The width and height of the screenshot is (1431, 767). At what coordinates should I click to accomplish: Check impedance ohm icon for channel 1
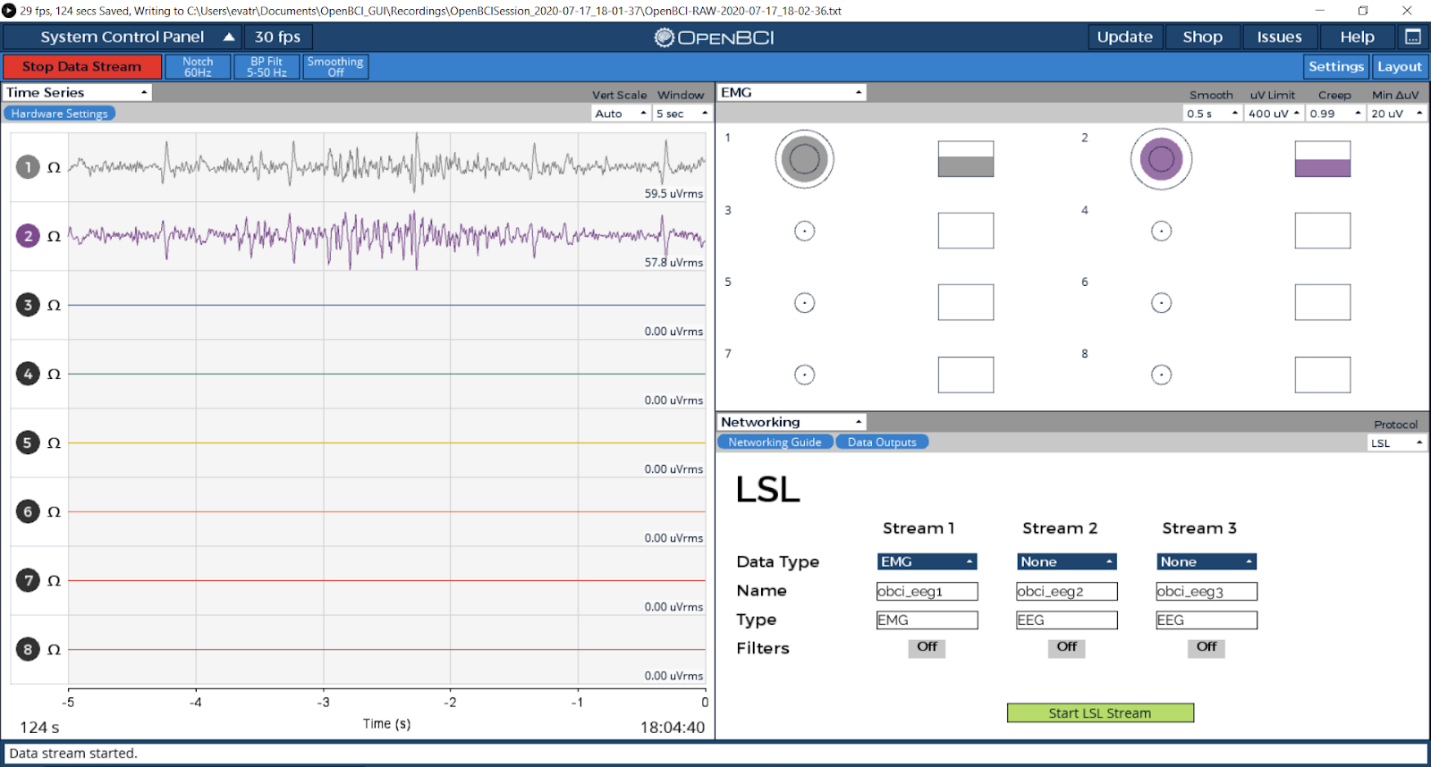pos(54,167)
